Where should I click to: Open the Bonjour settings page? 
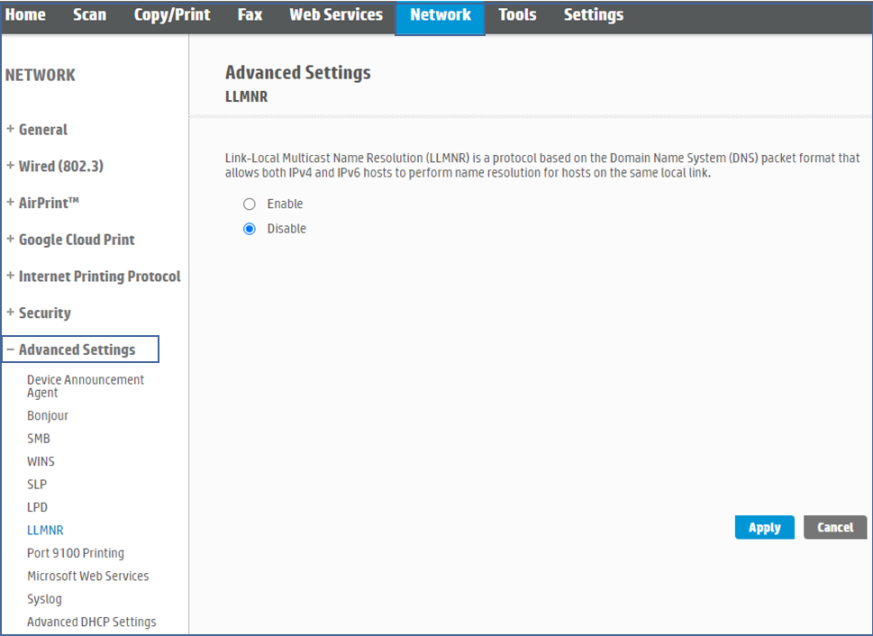pyautogui.click(x=47, y=415)
